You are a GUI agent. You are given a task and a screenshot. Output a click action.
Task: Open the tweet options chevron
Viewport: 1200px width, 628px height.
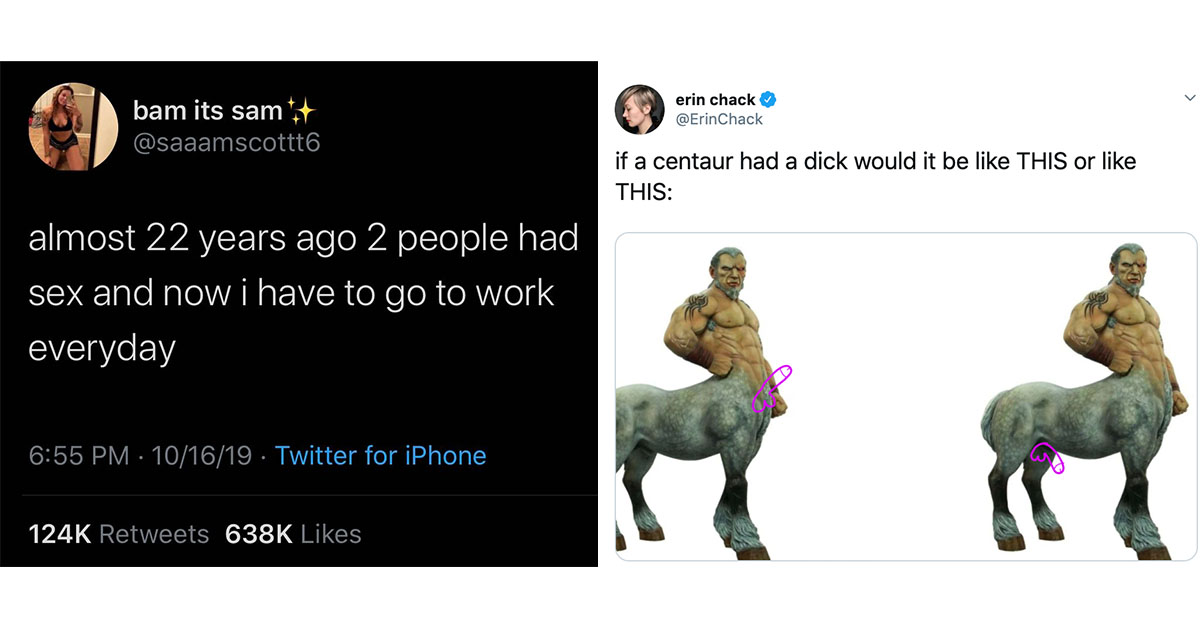[1189, 98]
